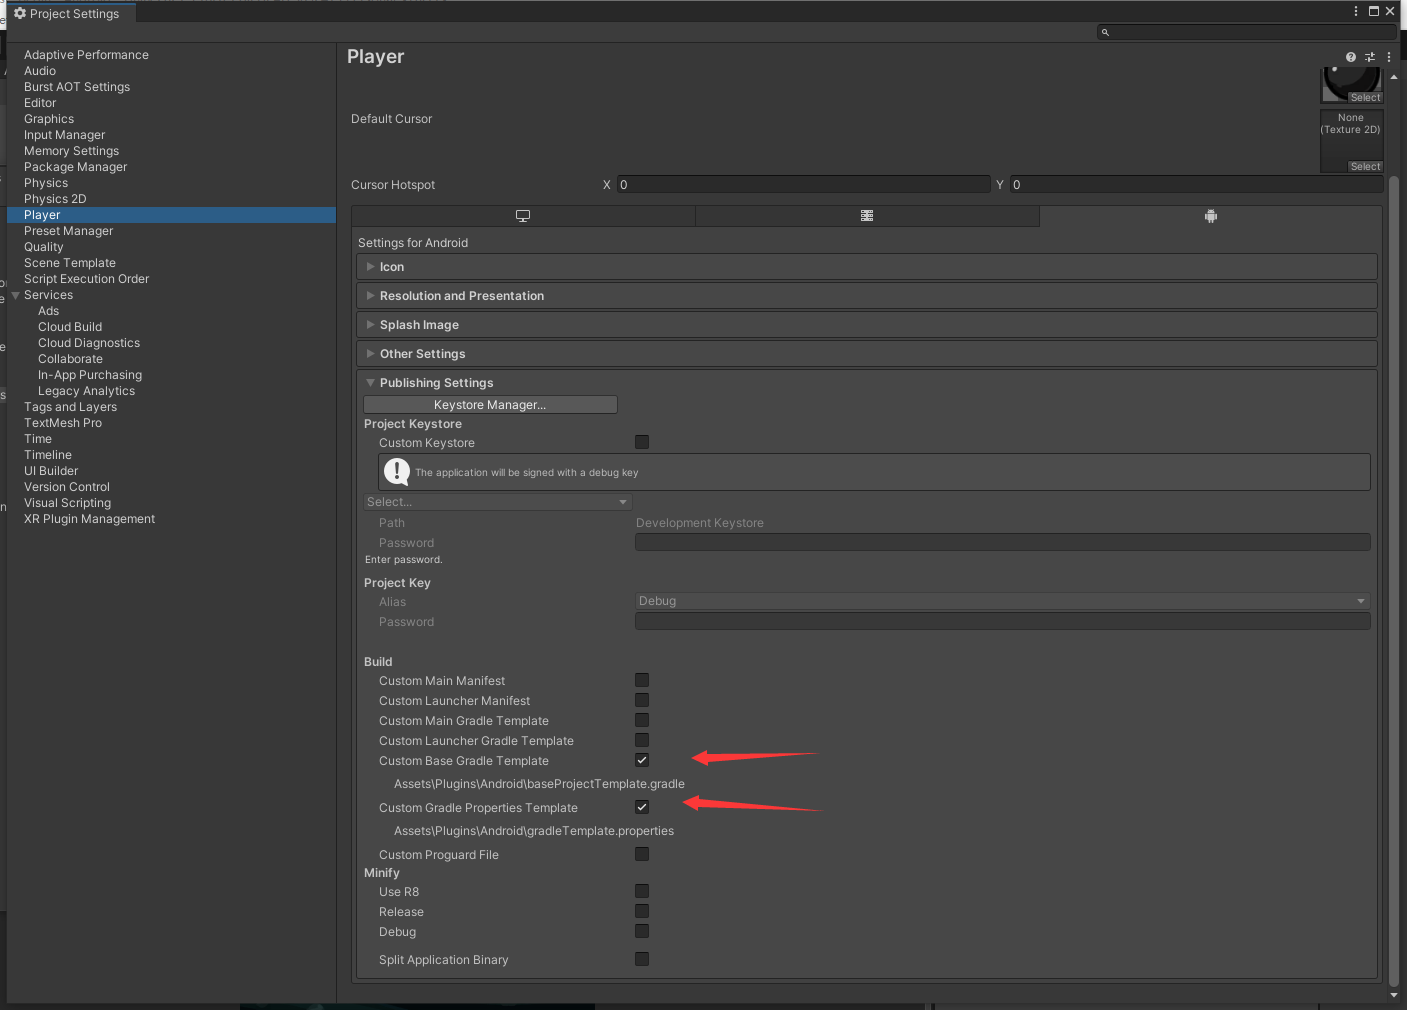The height and width of the screenshot is (1010, 1407).
Task: Open Burst AOT Settings
Action: click(x=77, y=87)
